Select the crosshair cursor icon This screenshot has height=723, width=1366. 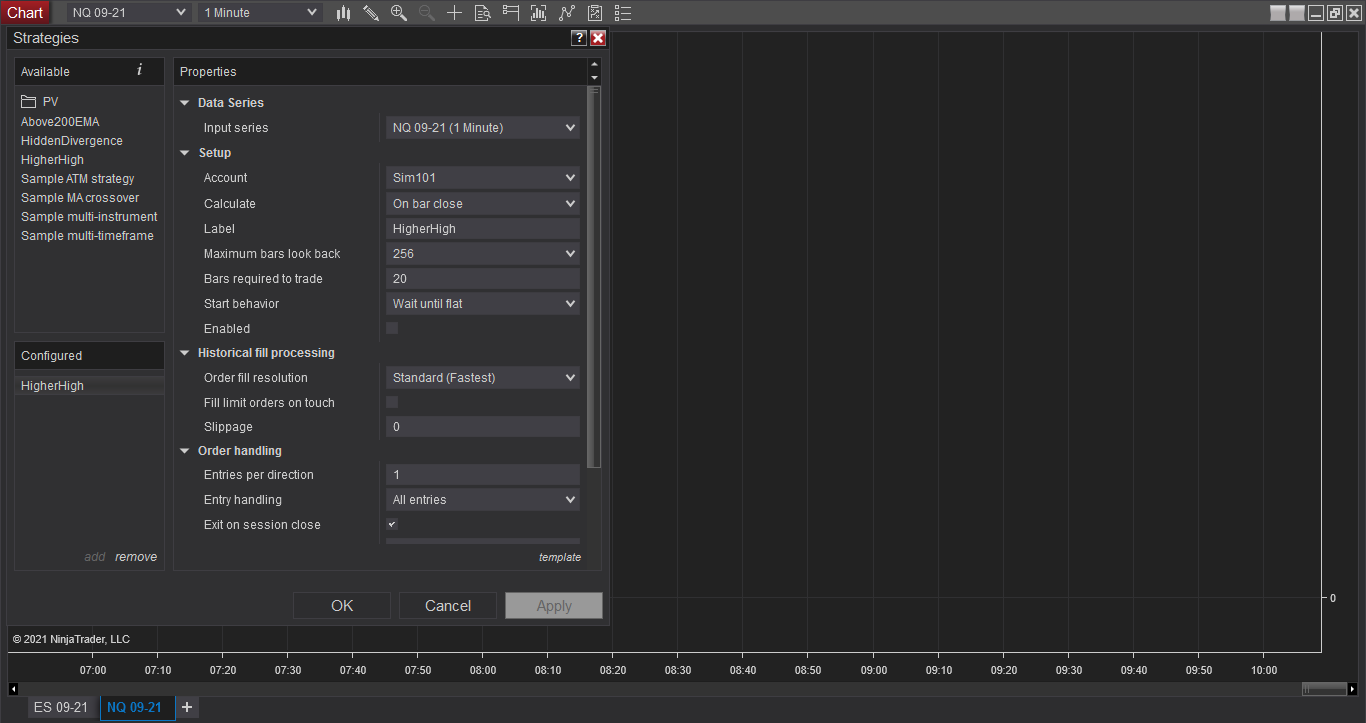click(x=455, y=13)
